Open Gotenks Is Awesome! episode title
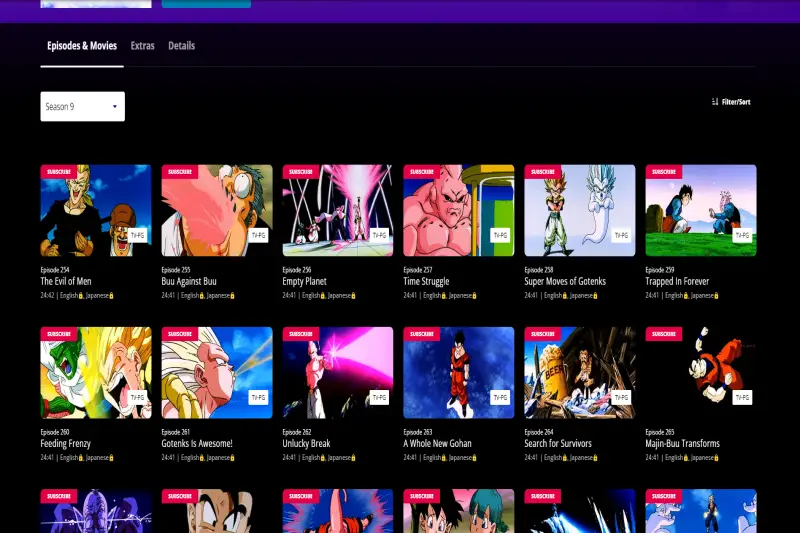Viewport: 800px width, 533px height. tap(197, 444)
